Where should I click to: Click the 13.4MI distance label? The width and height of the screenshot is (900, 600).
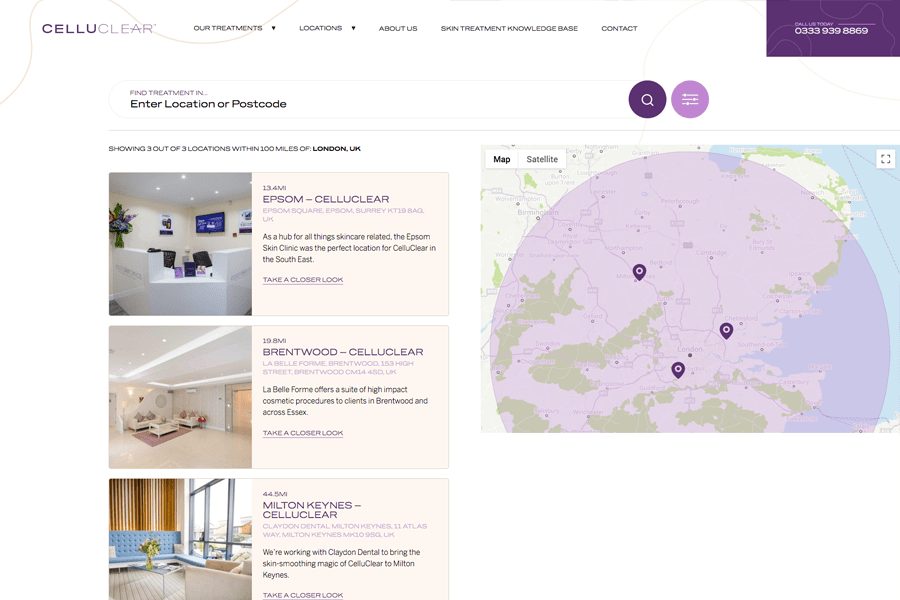point(274,188)
